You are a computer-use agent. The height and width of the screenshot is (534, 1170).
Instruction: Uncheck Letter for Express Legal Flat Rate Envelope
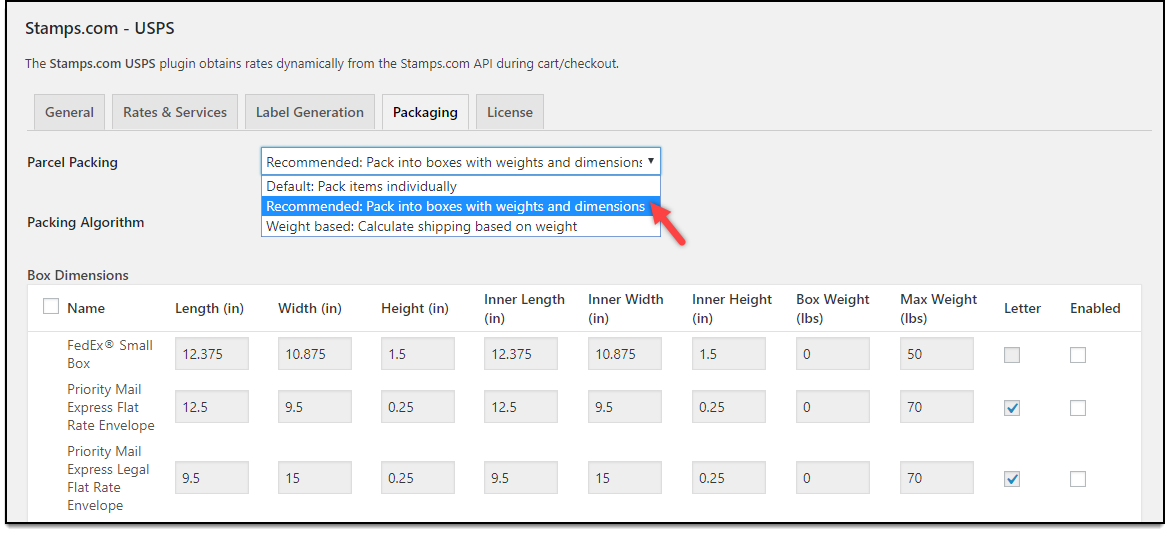click(1012, 479)
